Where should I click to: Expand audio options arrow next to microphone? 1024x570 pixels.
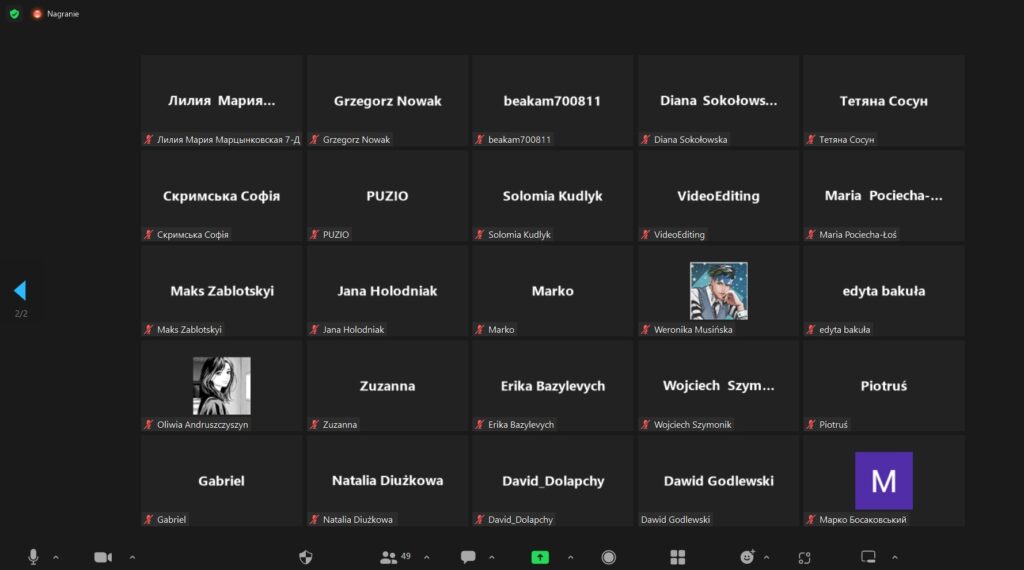pos(56,557)
